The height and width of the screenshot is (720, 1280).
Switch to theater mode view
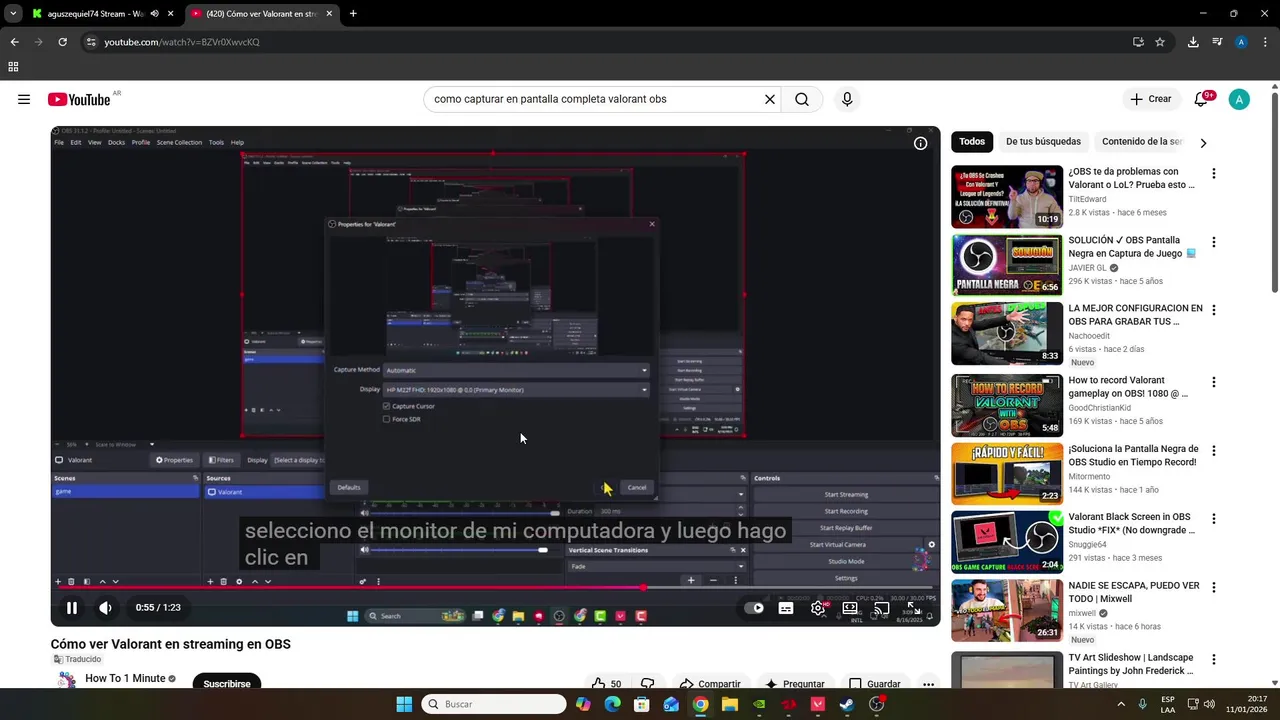click(850, 607)
